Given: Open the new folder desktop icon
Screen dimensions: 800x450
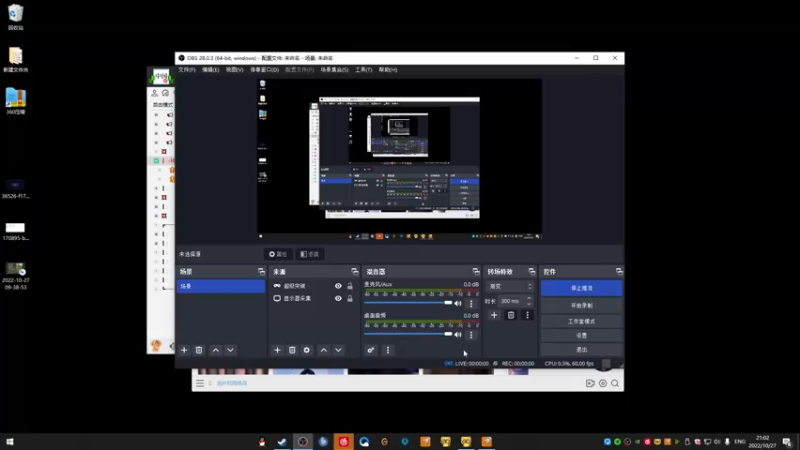Looking at the screenshot, I should 15,59.
